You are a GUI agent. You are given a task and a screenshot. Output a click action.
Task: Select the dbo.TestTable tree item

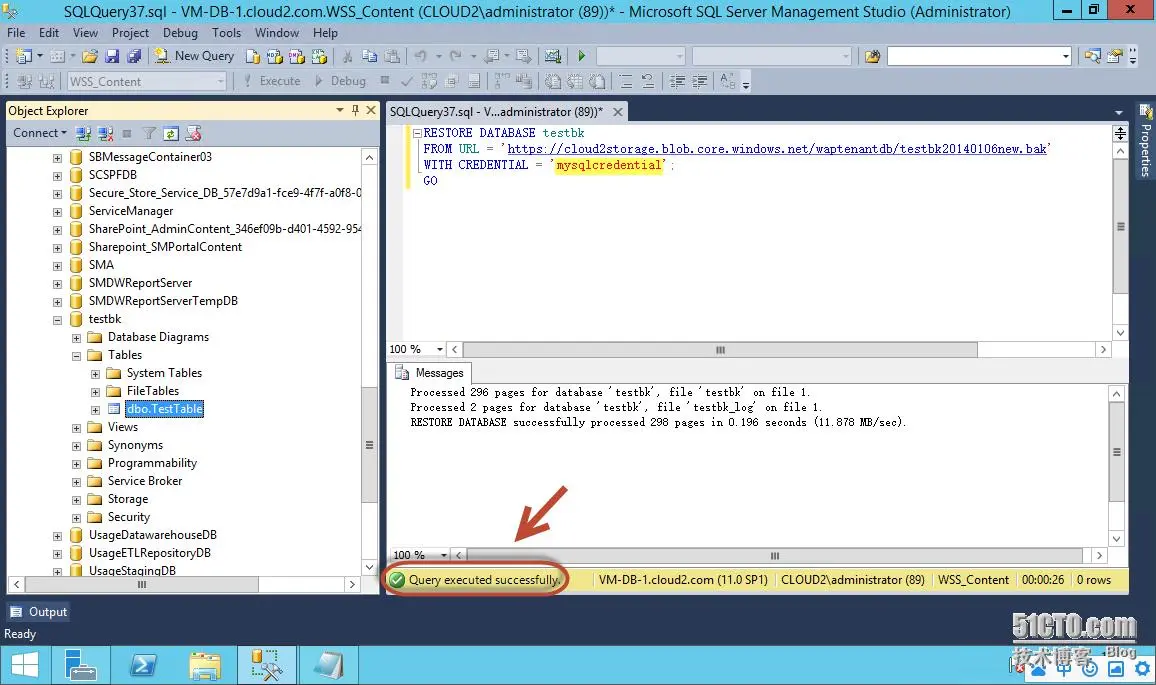tap(164, 408)
